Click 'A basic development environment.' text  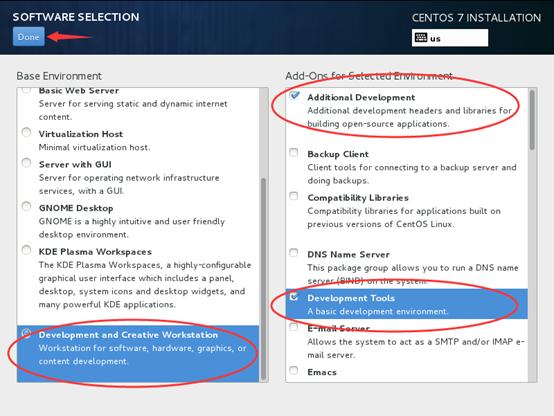click(378, 311)
